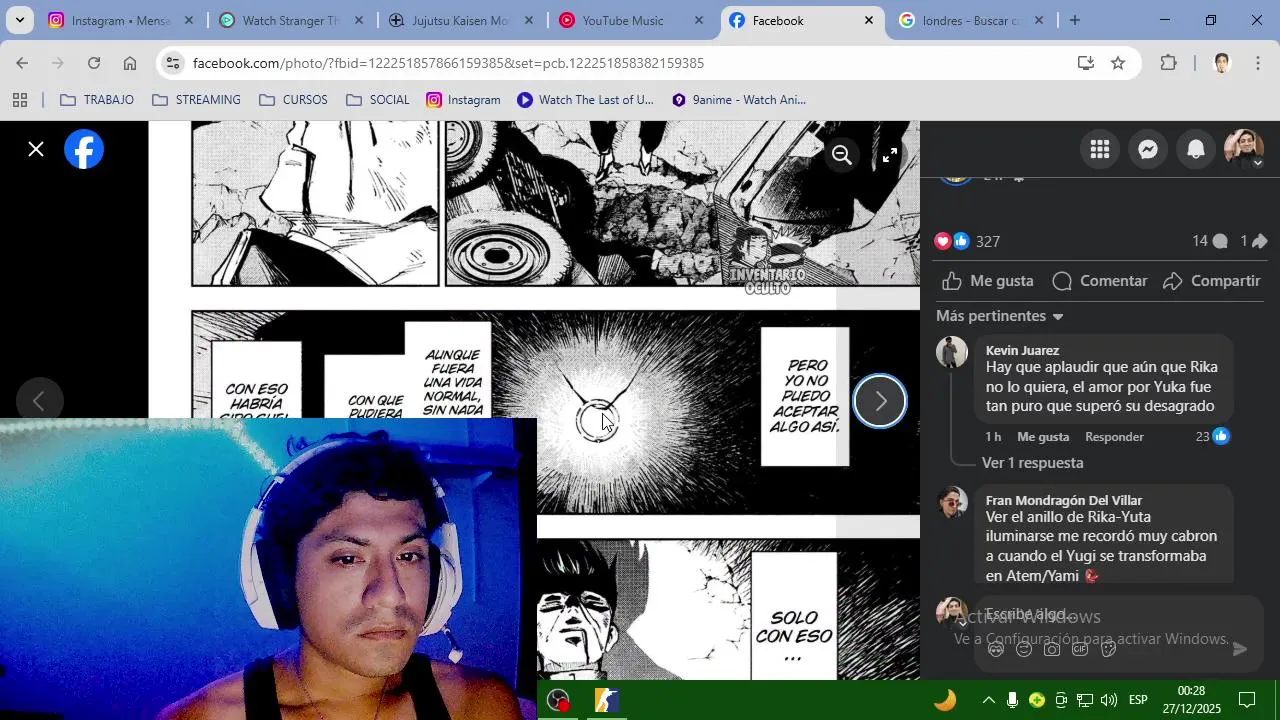The image size is (1280, 720).
Task: Open Messenger chats icon
Action: coord(1148,150)
